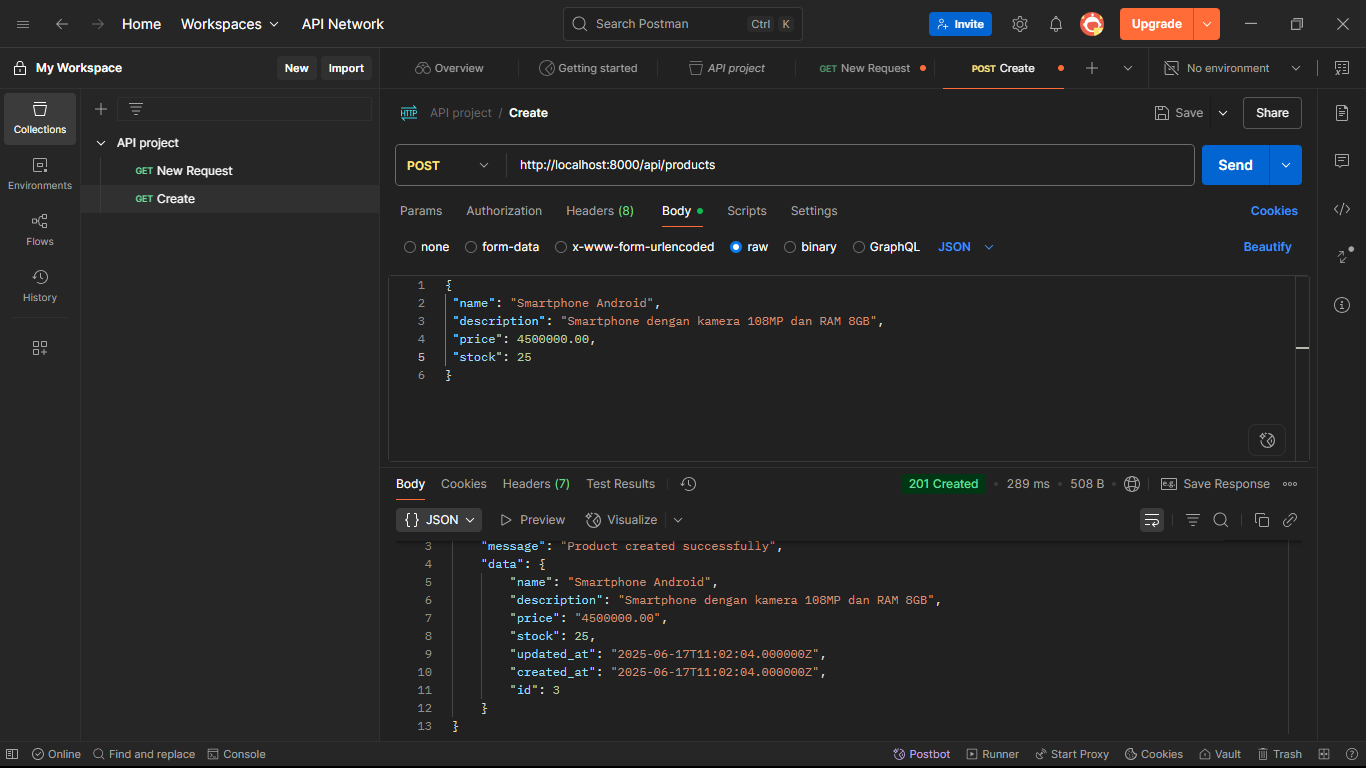The width and height of the screenshot is (1366, 768).
Task: Open the Test Results response tab
Action: [620, 484]
